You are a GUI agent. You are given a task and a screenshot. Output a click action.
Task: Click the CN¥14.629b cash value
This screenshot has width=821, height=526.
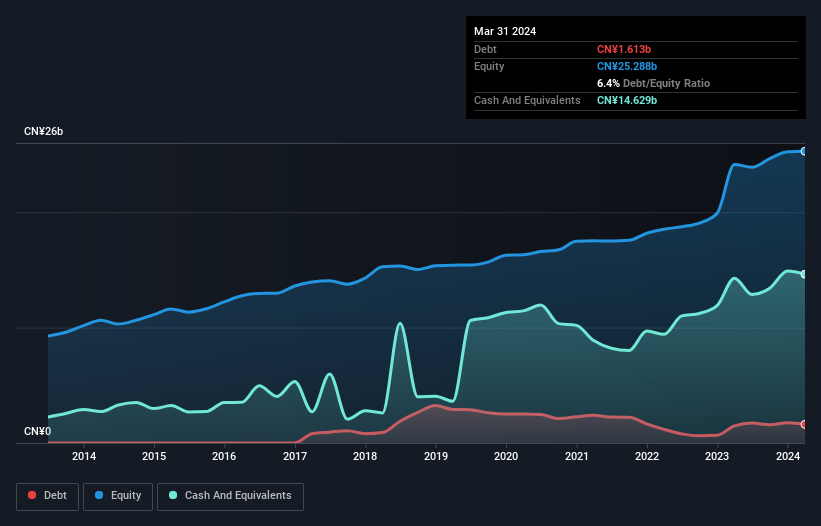click(x=627, y=100)
